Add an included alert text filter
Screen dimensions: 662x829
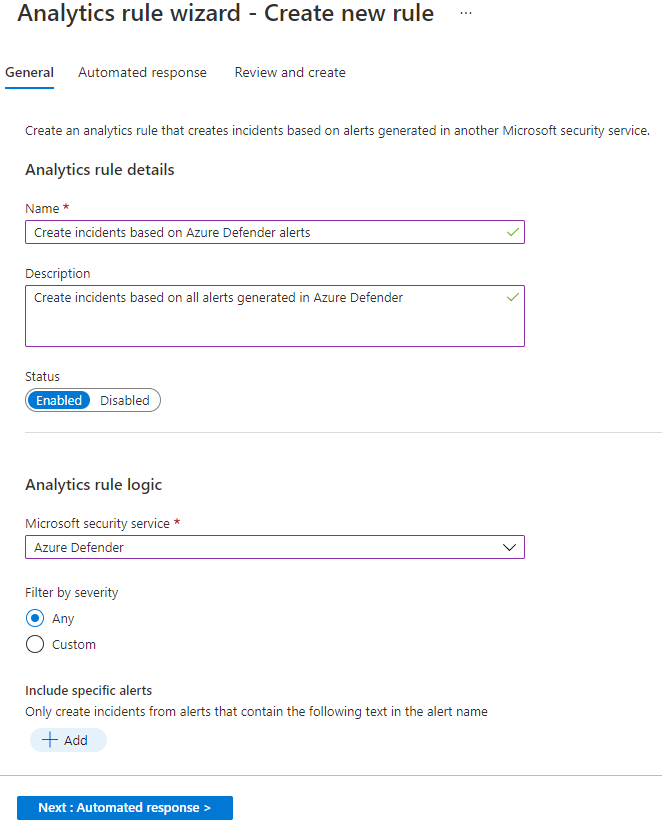coord(68,740)
